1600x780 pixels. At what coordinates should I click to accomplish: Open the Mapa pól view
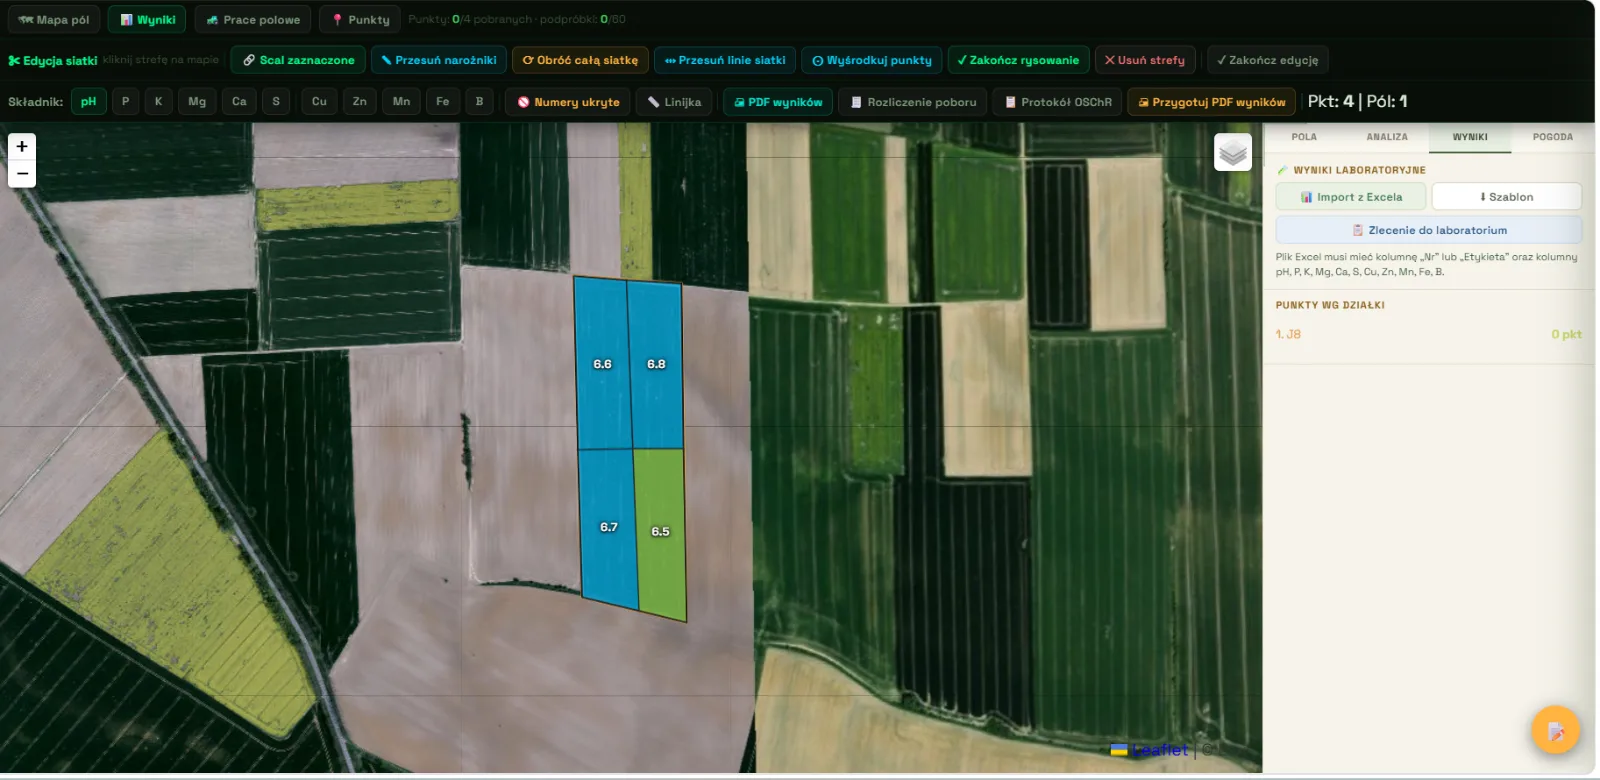54,20
